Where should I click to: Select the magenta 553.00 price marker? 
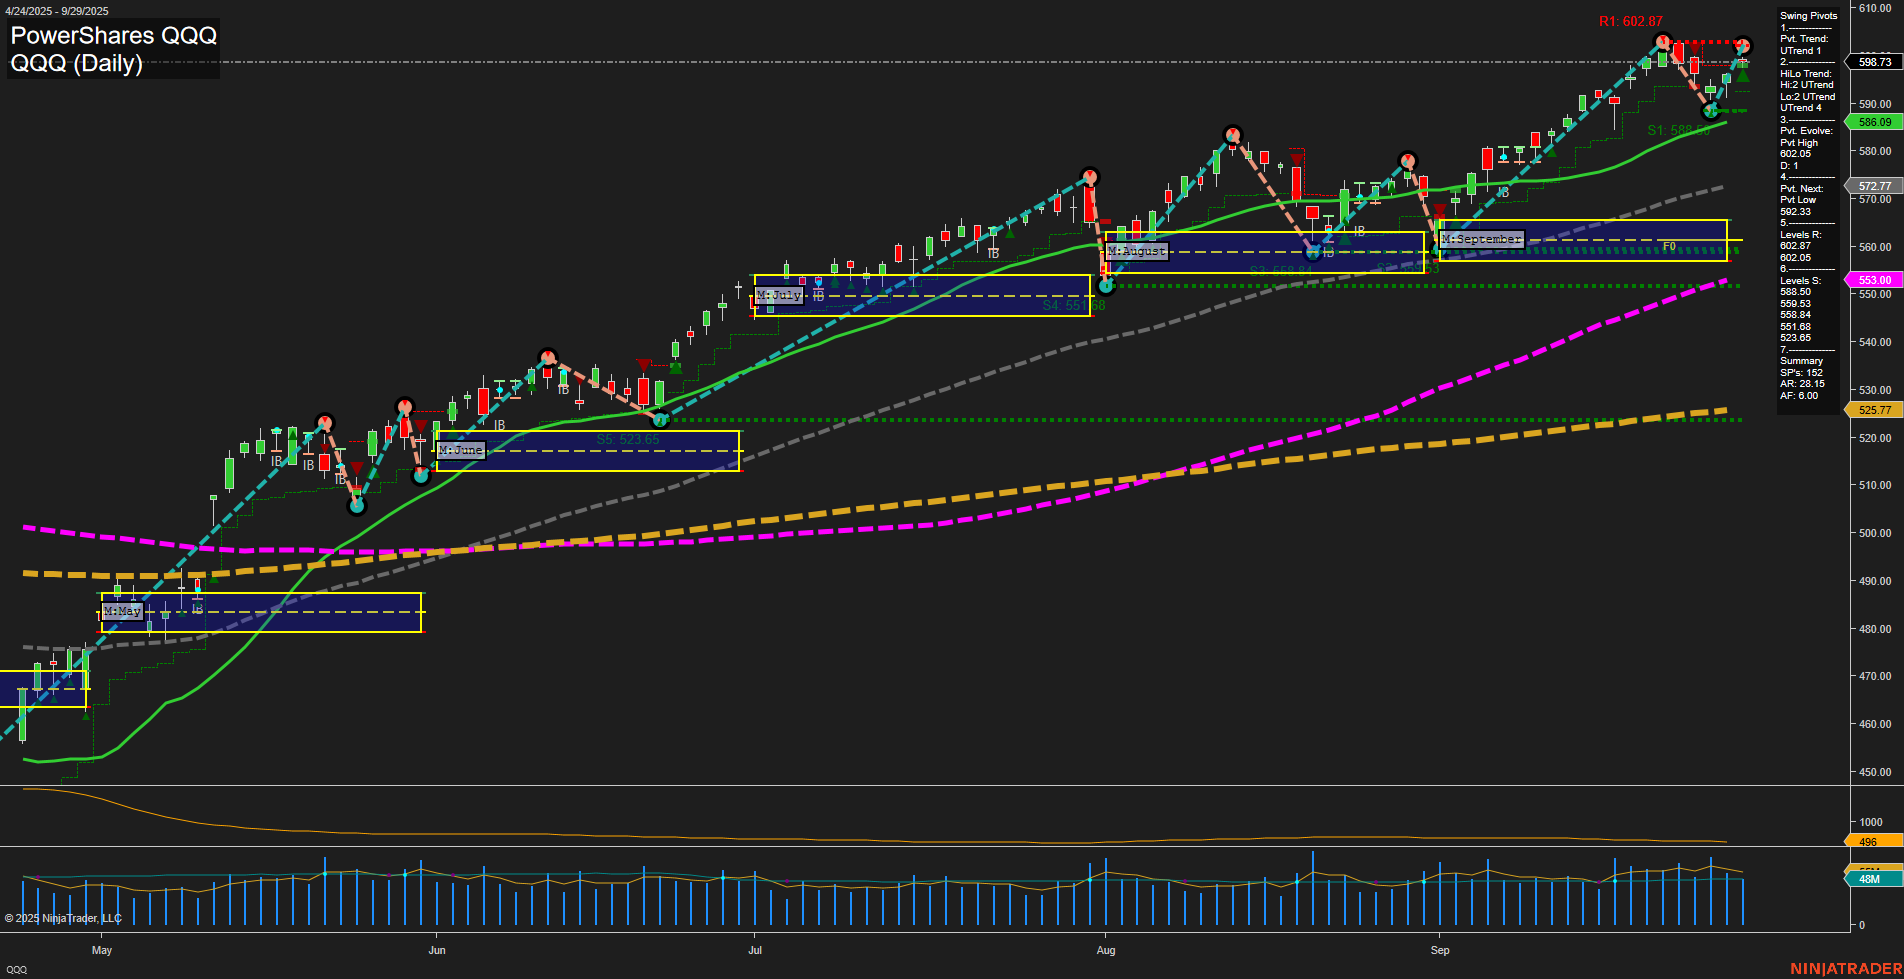1873,280
